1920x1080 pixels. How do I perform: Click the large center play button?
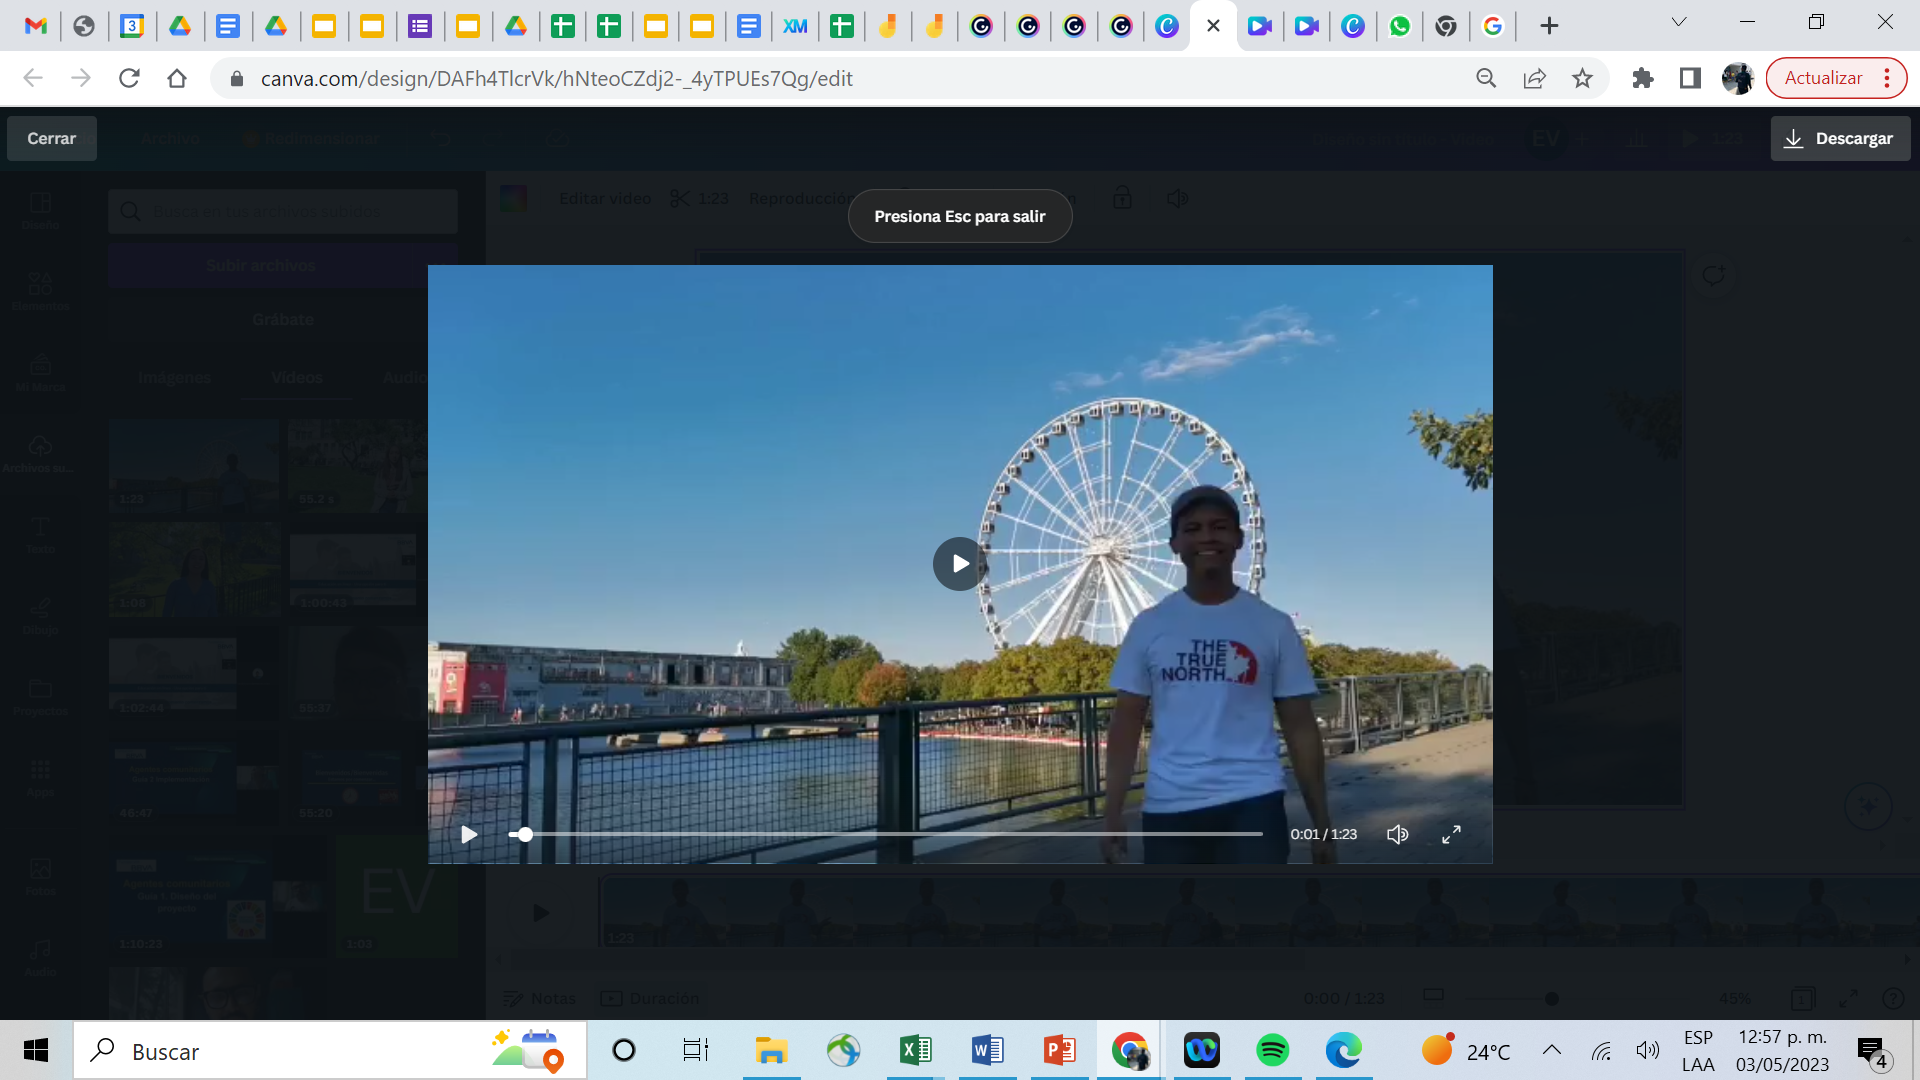click(959, 564)
